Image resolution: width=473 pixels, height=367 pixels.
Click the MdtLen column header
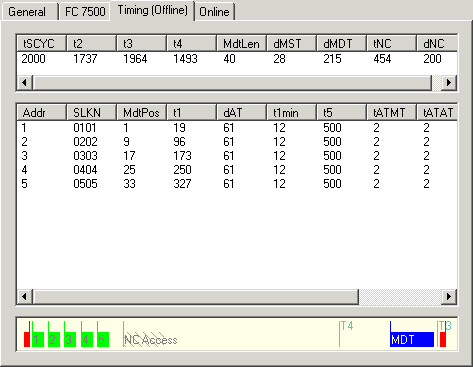(x=242, y=43)
